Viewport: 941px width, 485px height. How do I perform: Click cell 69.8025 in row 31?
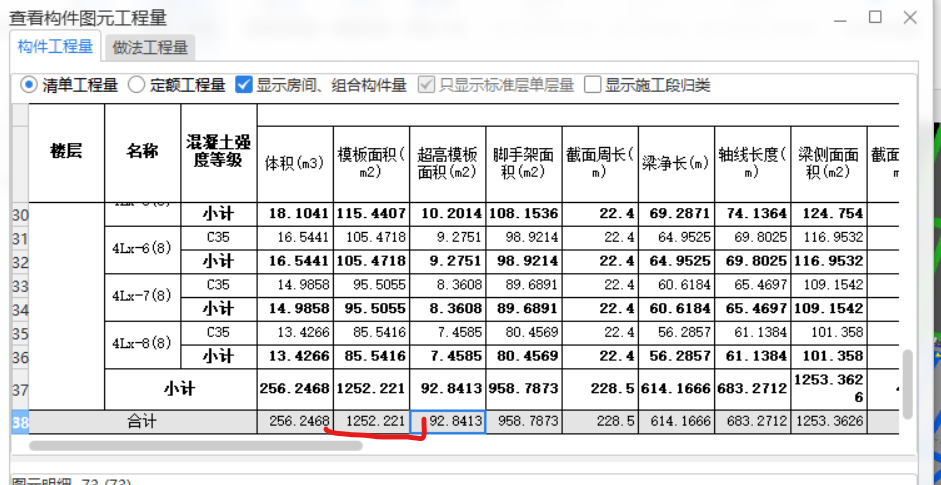[753, 238]
